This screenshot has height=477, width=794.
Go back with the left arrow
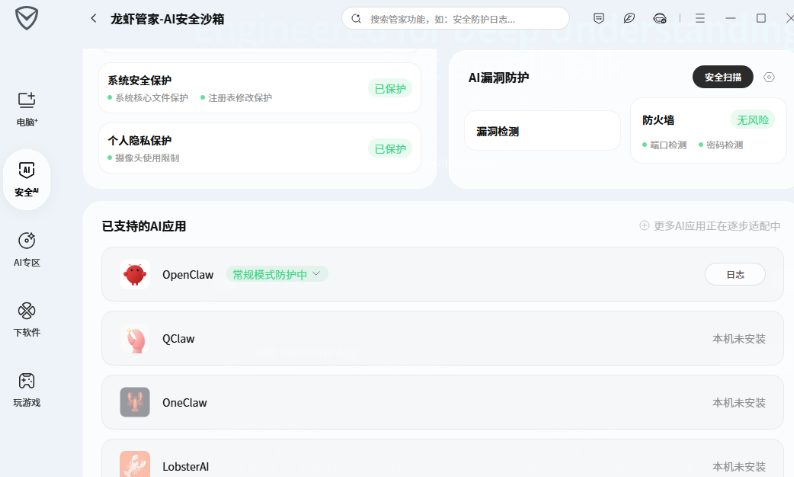(x=94, y=18)
